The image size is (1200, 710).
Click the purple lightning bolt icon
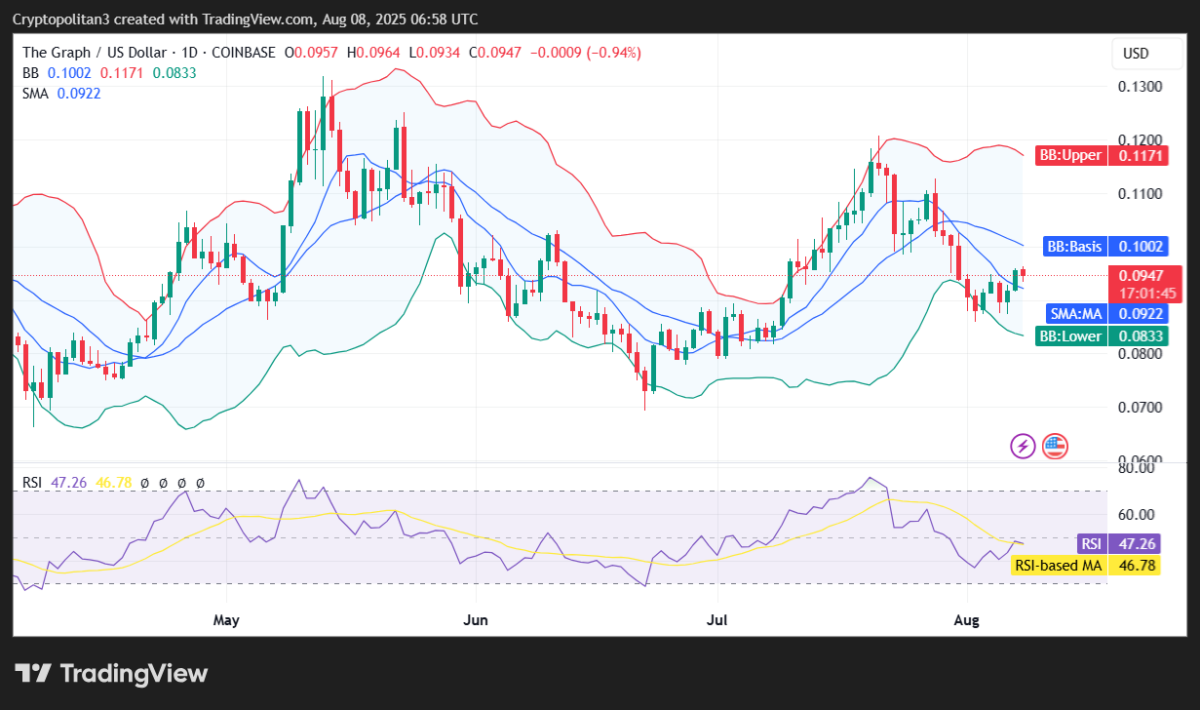(1023, 446)
